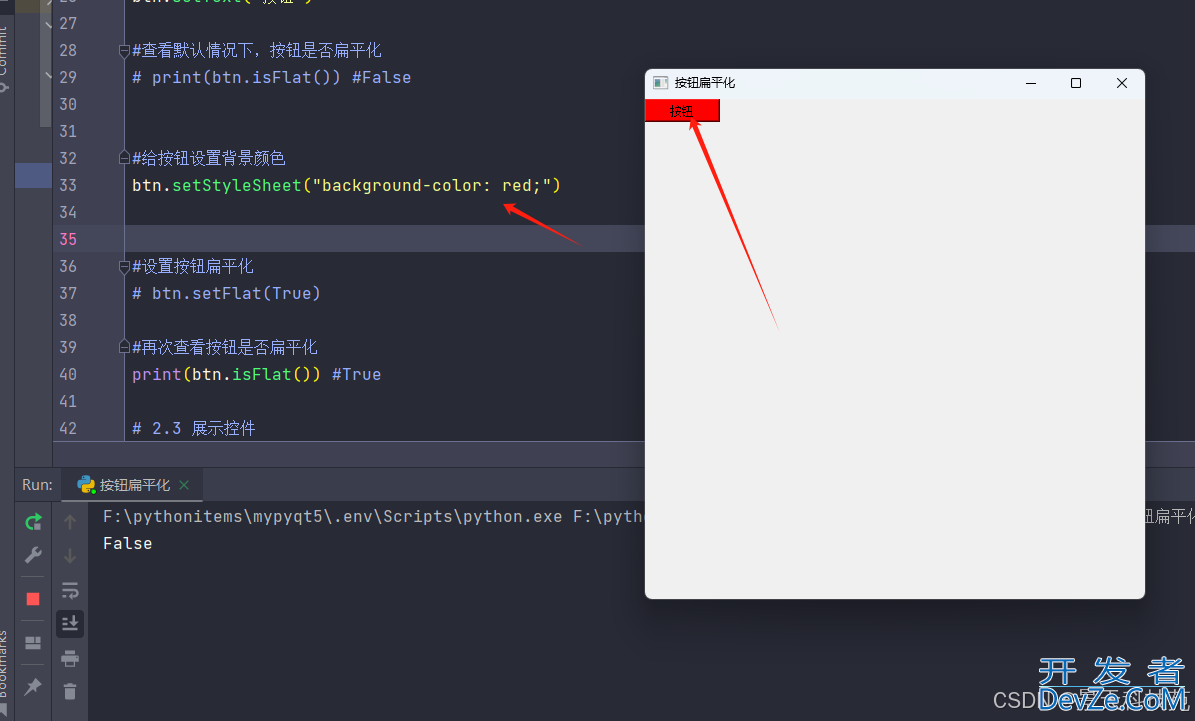Click the 'print(btn.isFlat()) #True' line

coord(257,374)
